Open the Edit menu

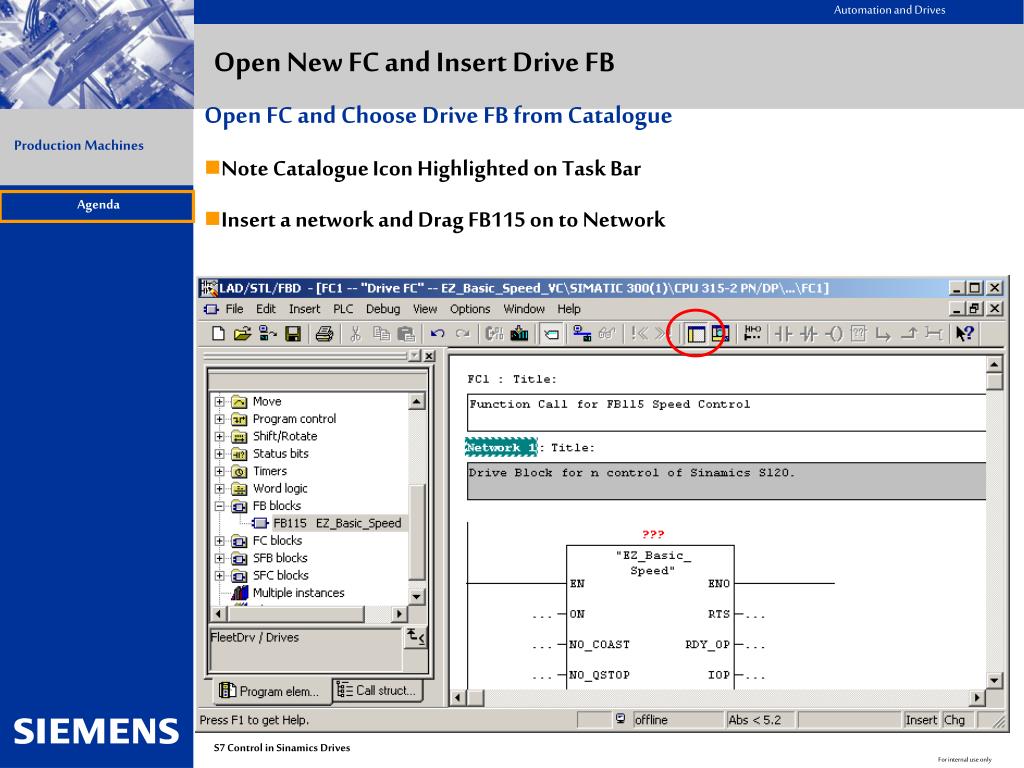(x=265, y=309)
